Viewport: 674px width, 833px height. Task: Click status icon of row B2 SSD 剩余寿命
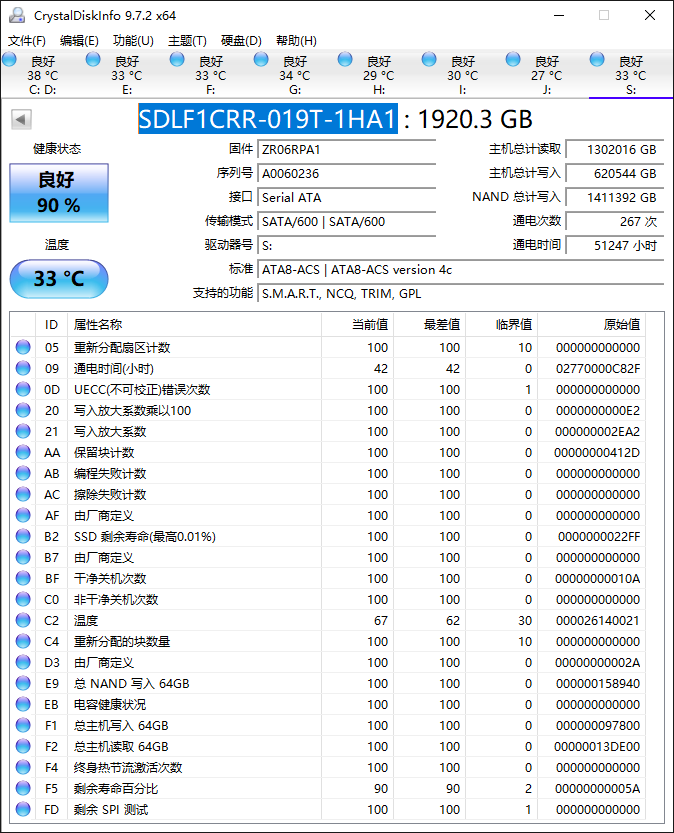click(23, 537)
